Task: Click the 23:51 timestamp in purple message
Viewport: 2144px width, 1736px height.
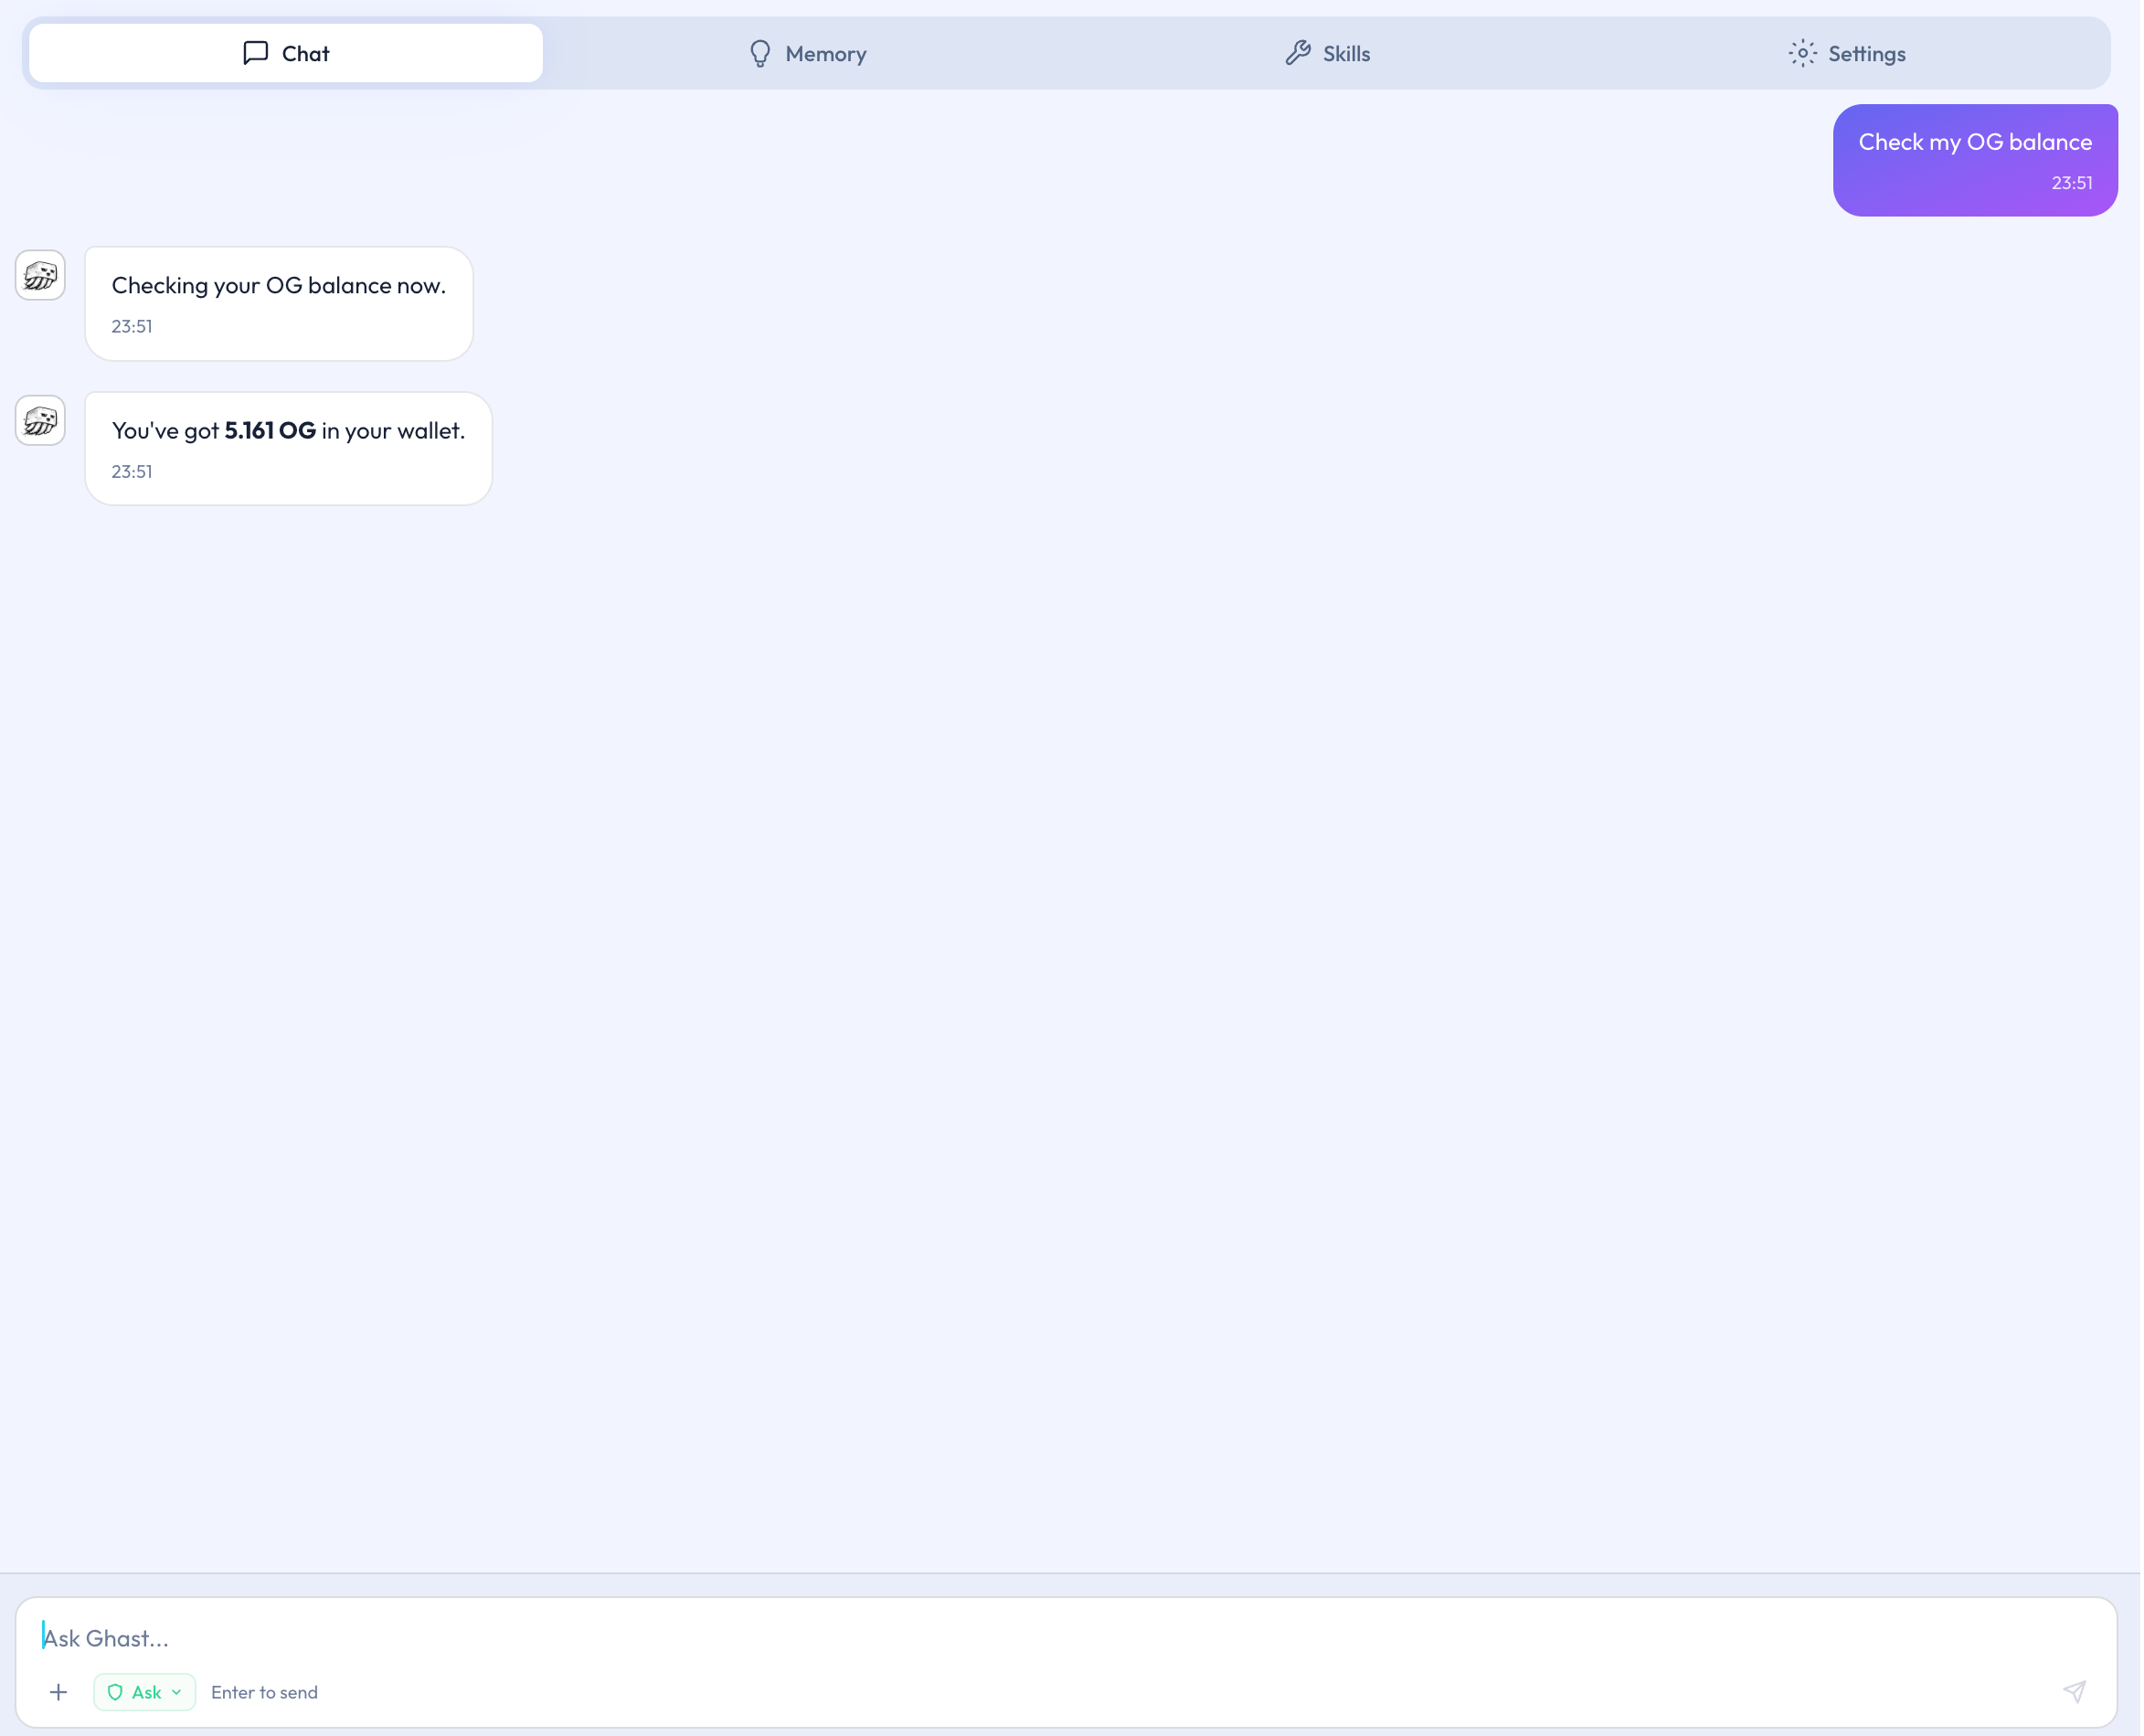Action: [2073, 183]
